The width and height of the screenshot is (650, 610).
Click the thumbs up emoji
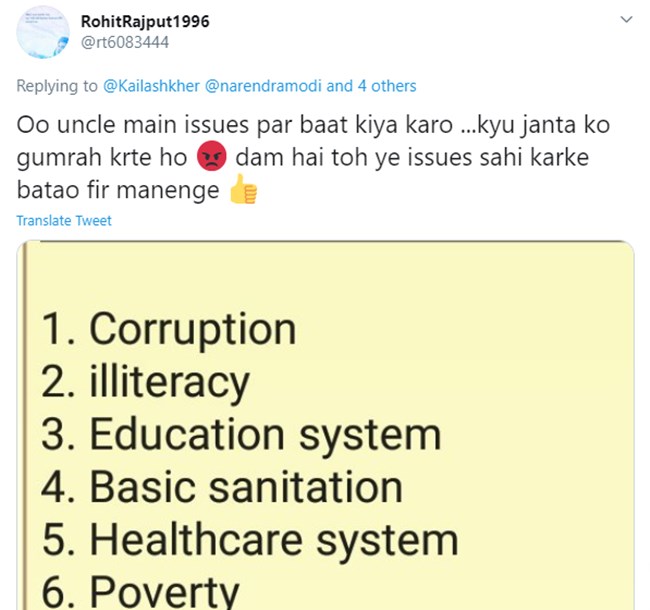(x=244, y=189)
